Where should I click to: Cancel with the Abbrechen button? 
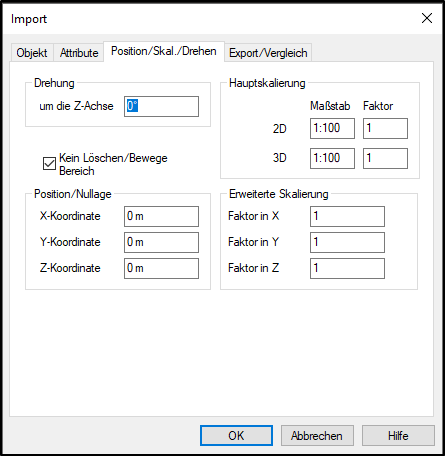[317, 435]
